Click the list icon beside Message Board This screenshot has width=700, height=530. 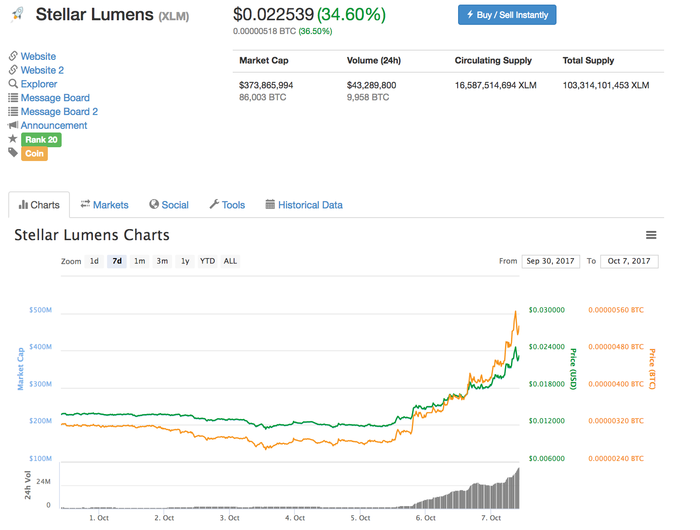13,98
